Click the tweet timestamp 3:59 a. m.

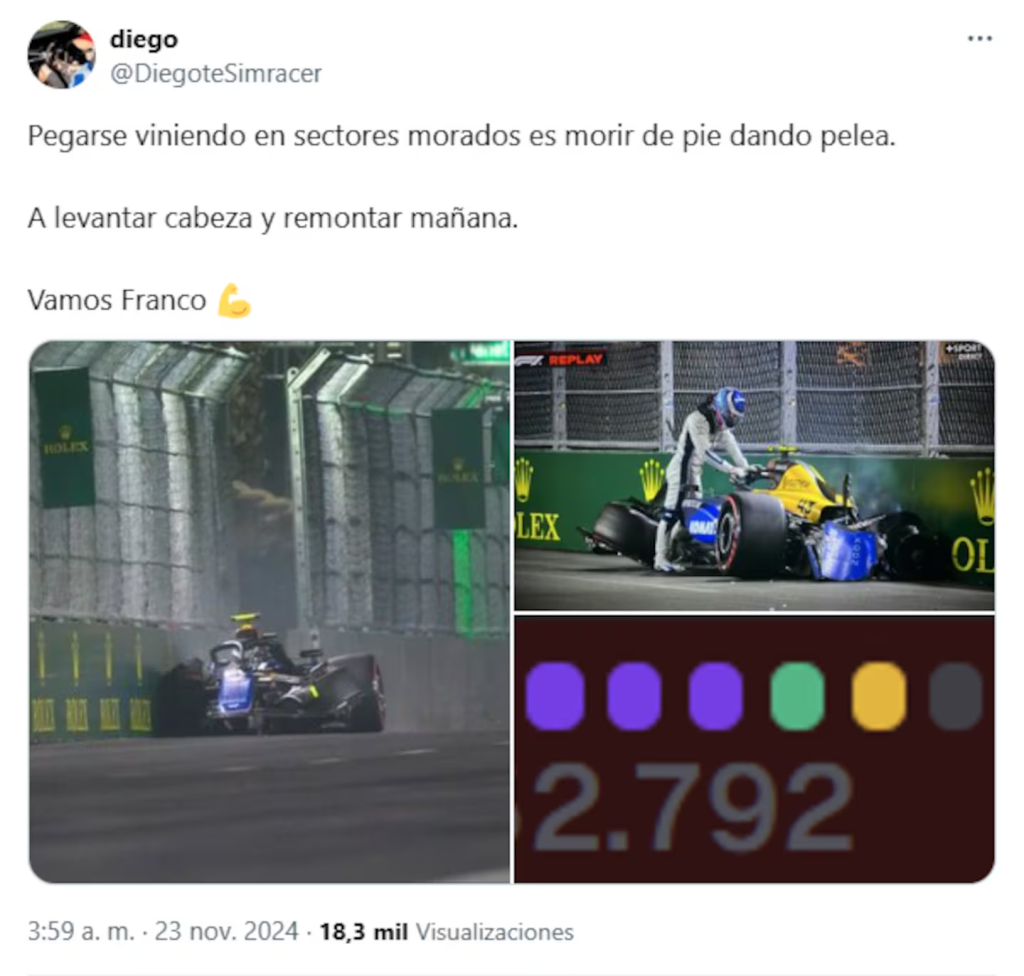click(x=81, y=931)
